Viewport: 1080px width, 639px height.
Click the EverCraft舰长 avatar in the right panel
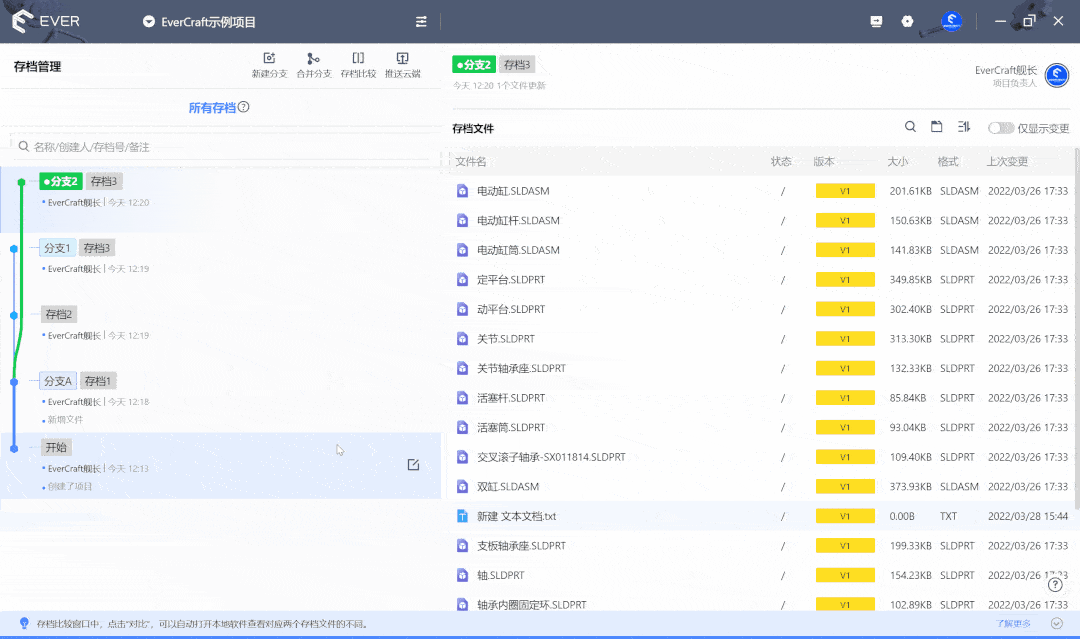[1057, 75]
